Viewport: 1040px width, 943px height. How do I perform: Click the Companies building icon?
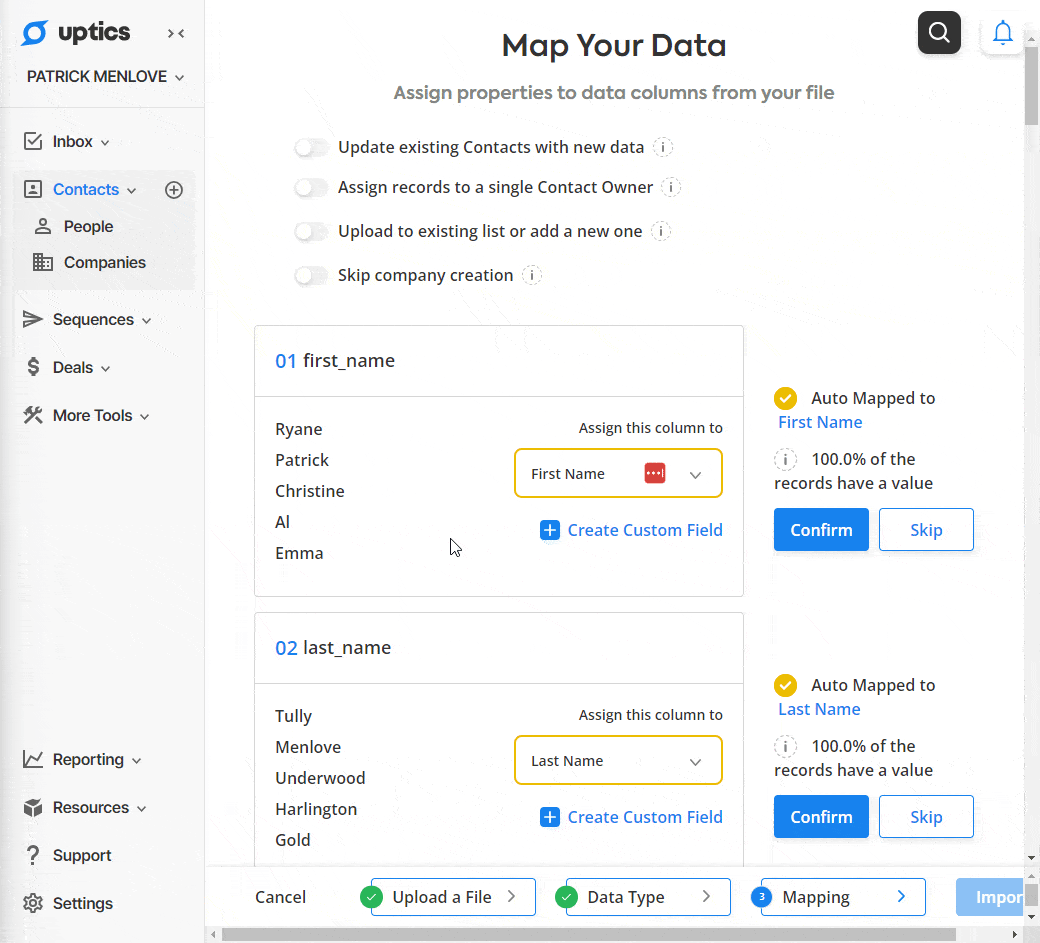tap(42, 262)
